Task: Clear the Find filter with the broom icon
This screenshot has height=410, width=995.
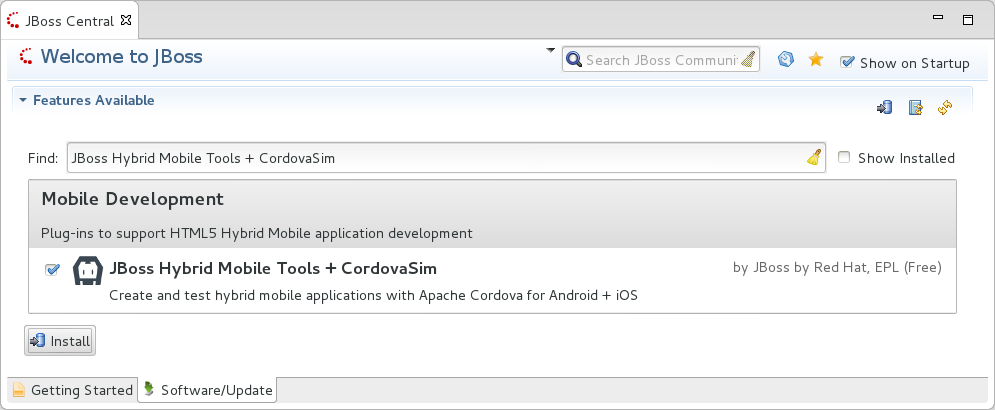Action: pos(814,157)
